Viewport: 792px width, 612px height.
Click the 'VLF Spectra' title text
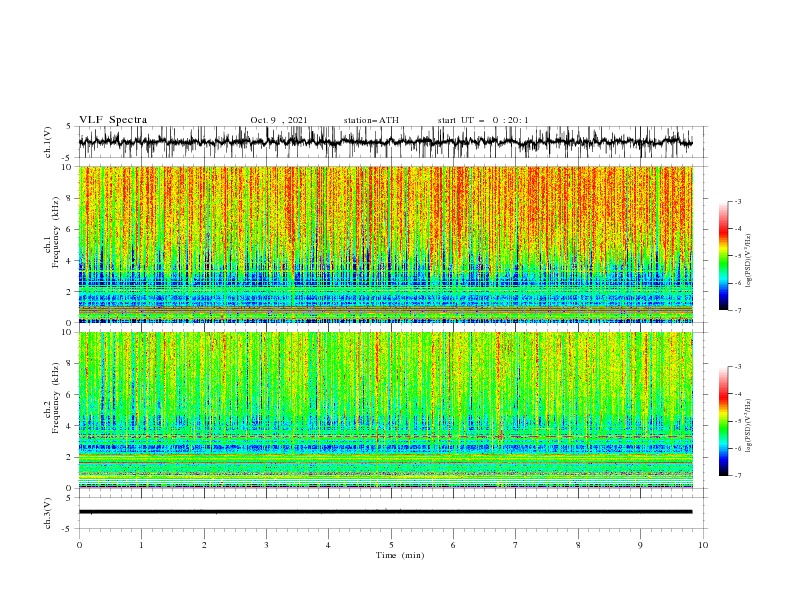(113, 120)
